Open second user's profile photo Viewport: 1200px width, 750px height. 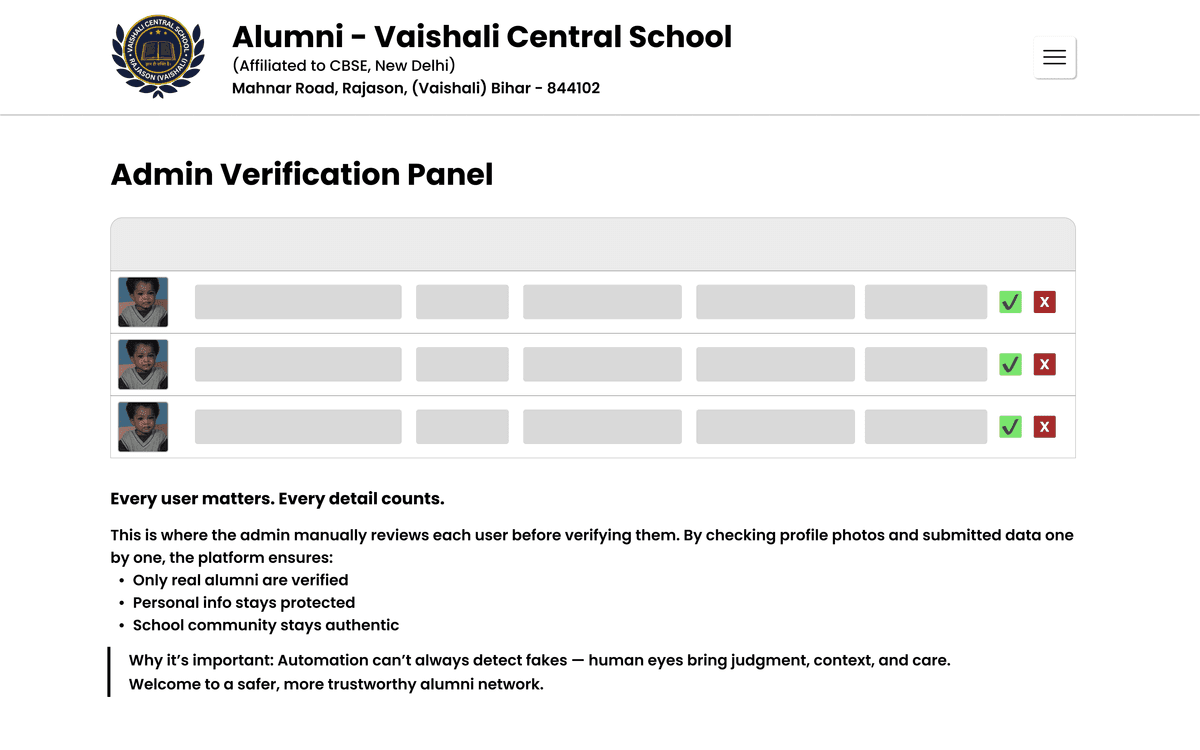click(x=143, y=364)
